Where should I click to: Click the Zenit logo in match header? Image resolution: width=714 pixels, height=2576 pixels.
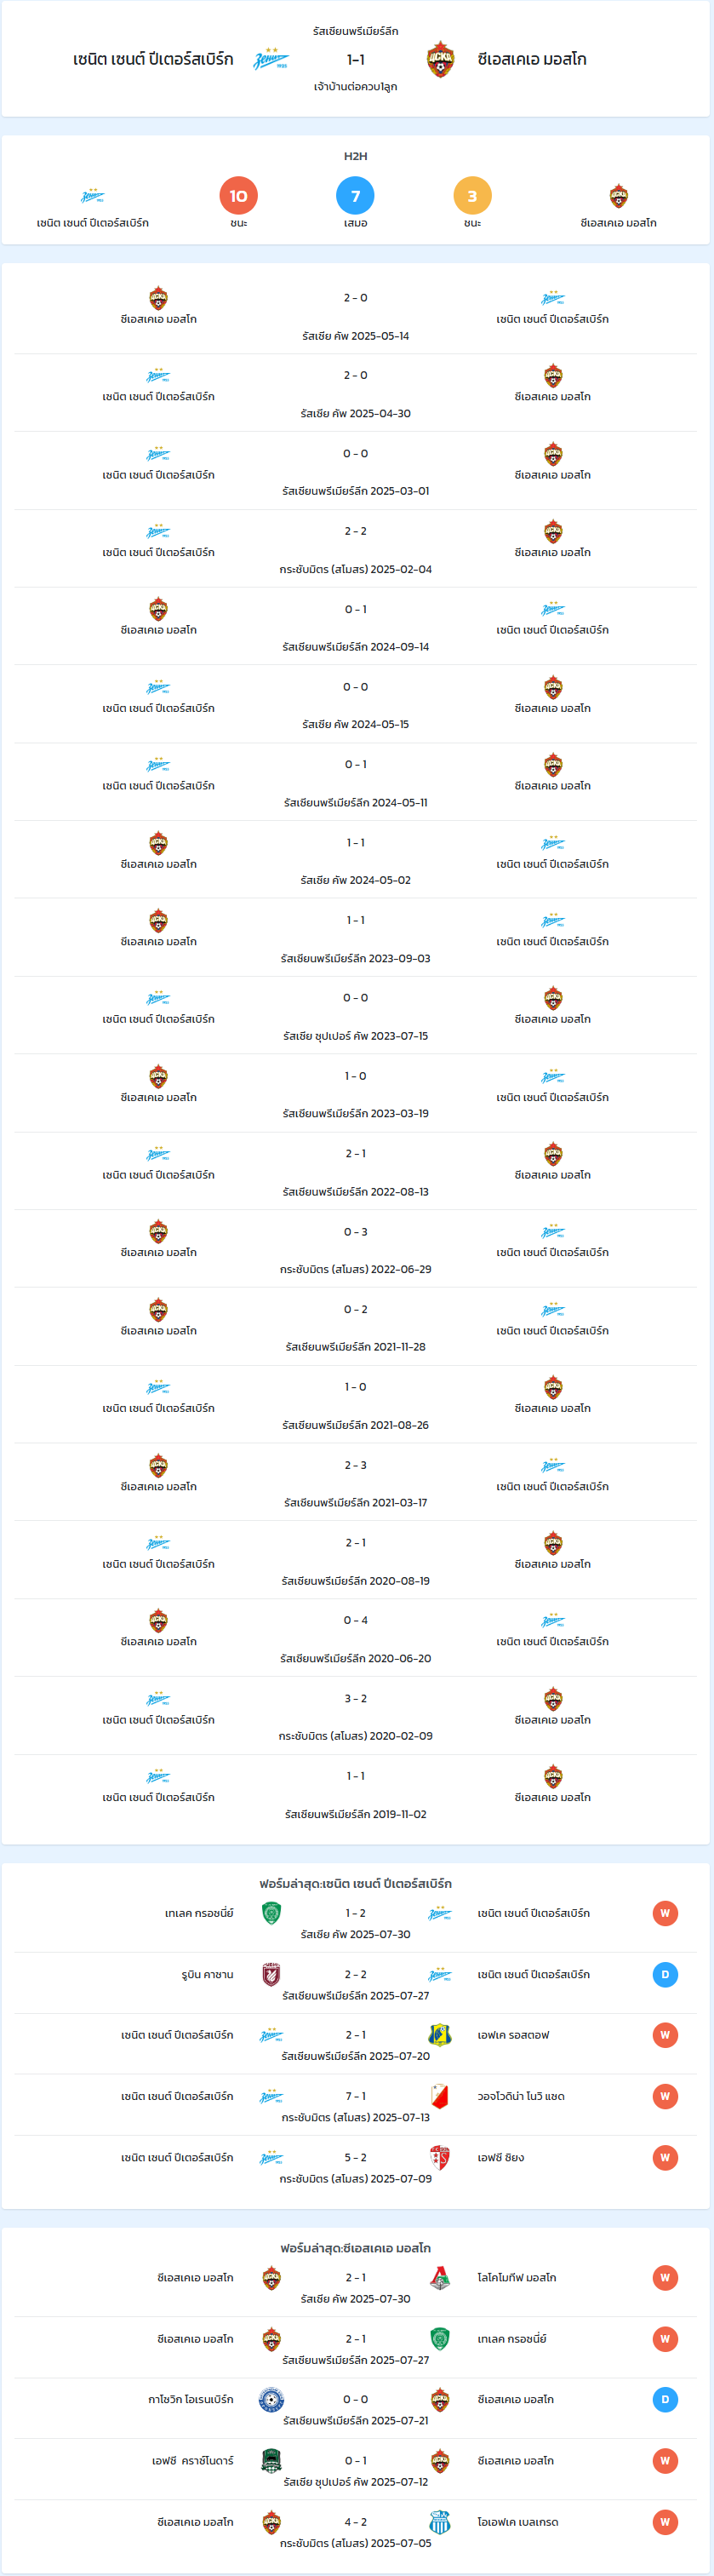(271, 59)
